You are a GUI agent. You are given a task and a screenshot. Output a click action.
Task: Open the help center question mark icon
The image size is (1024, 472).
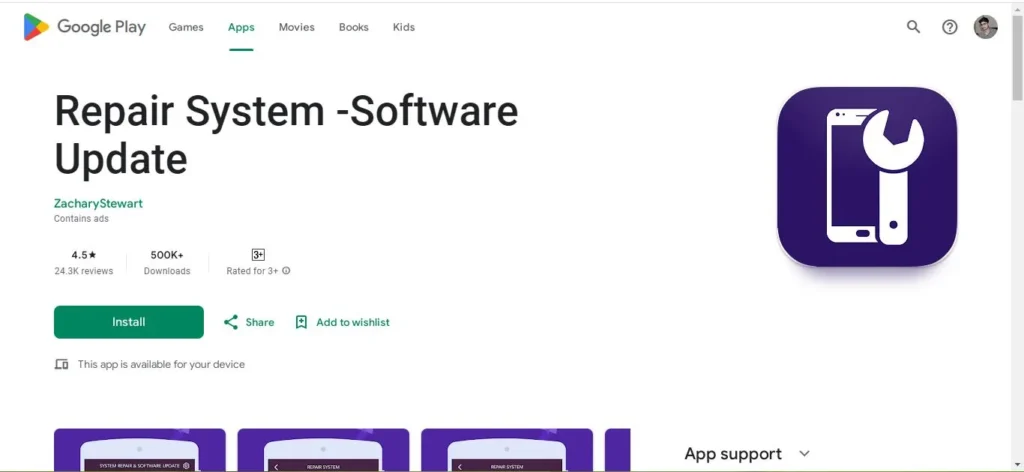[x=950, y=27]
